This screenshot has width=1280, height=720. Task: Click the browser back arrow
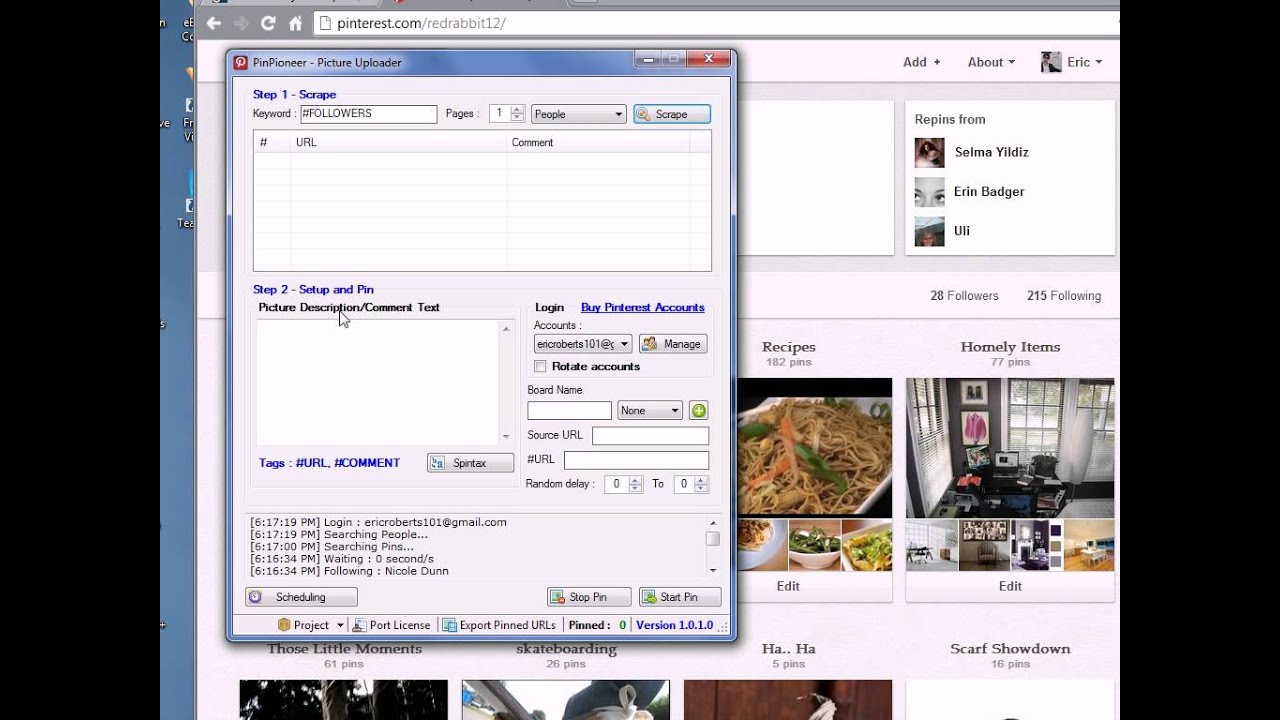point(214,22)
